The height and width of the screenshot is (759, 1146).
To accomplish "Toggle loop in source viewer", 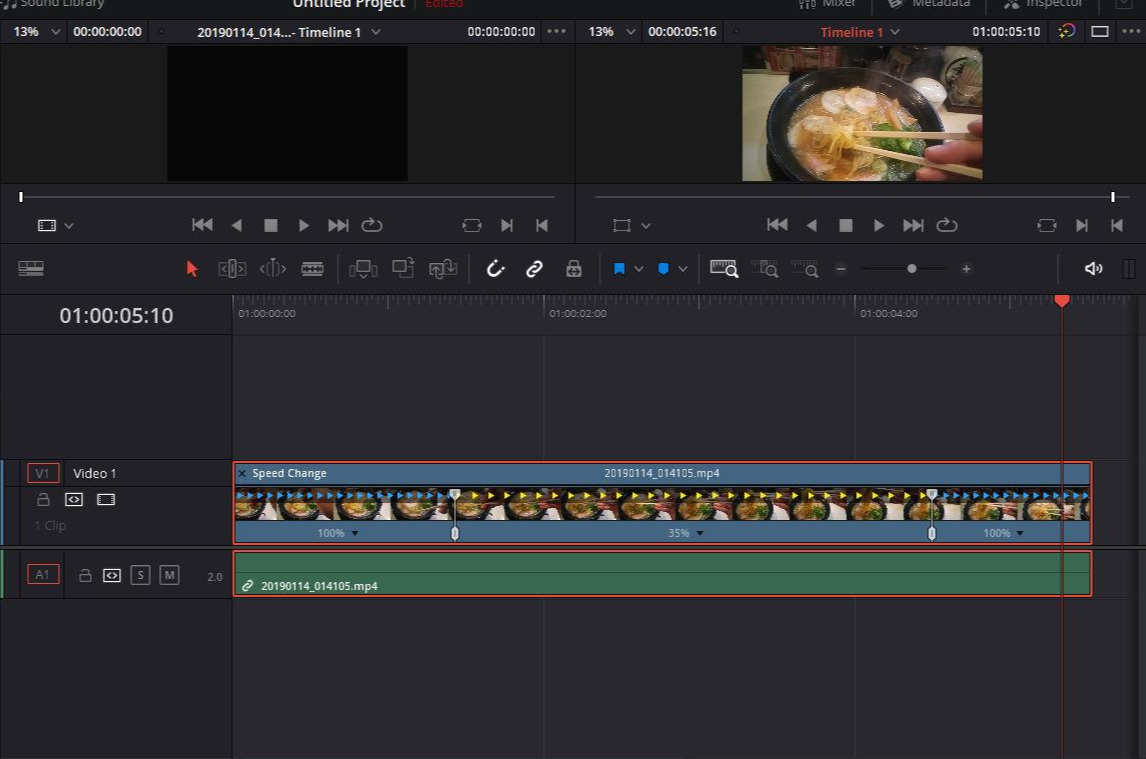I will point(372,225).
